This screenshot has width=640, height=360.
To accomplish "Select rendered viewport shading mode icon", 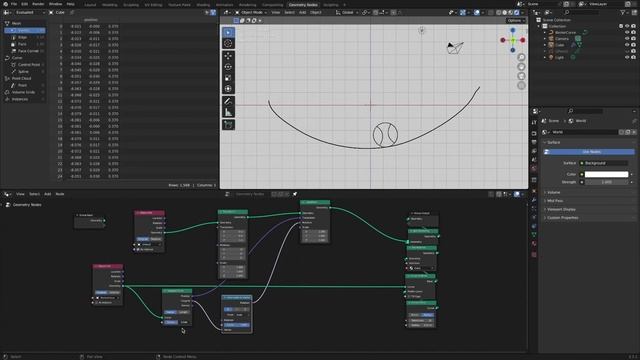I will (x=516, y=13).
